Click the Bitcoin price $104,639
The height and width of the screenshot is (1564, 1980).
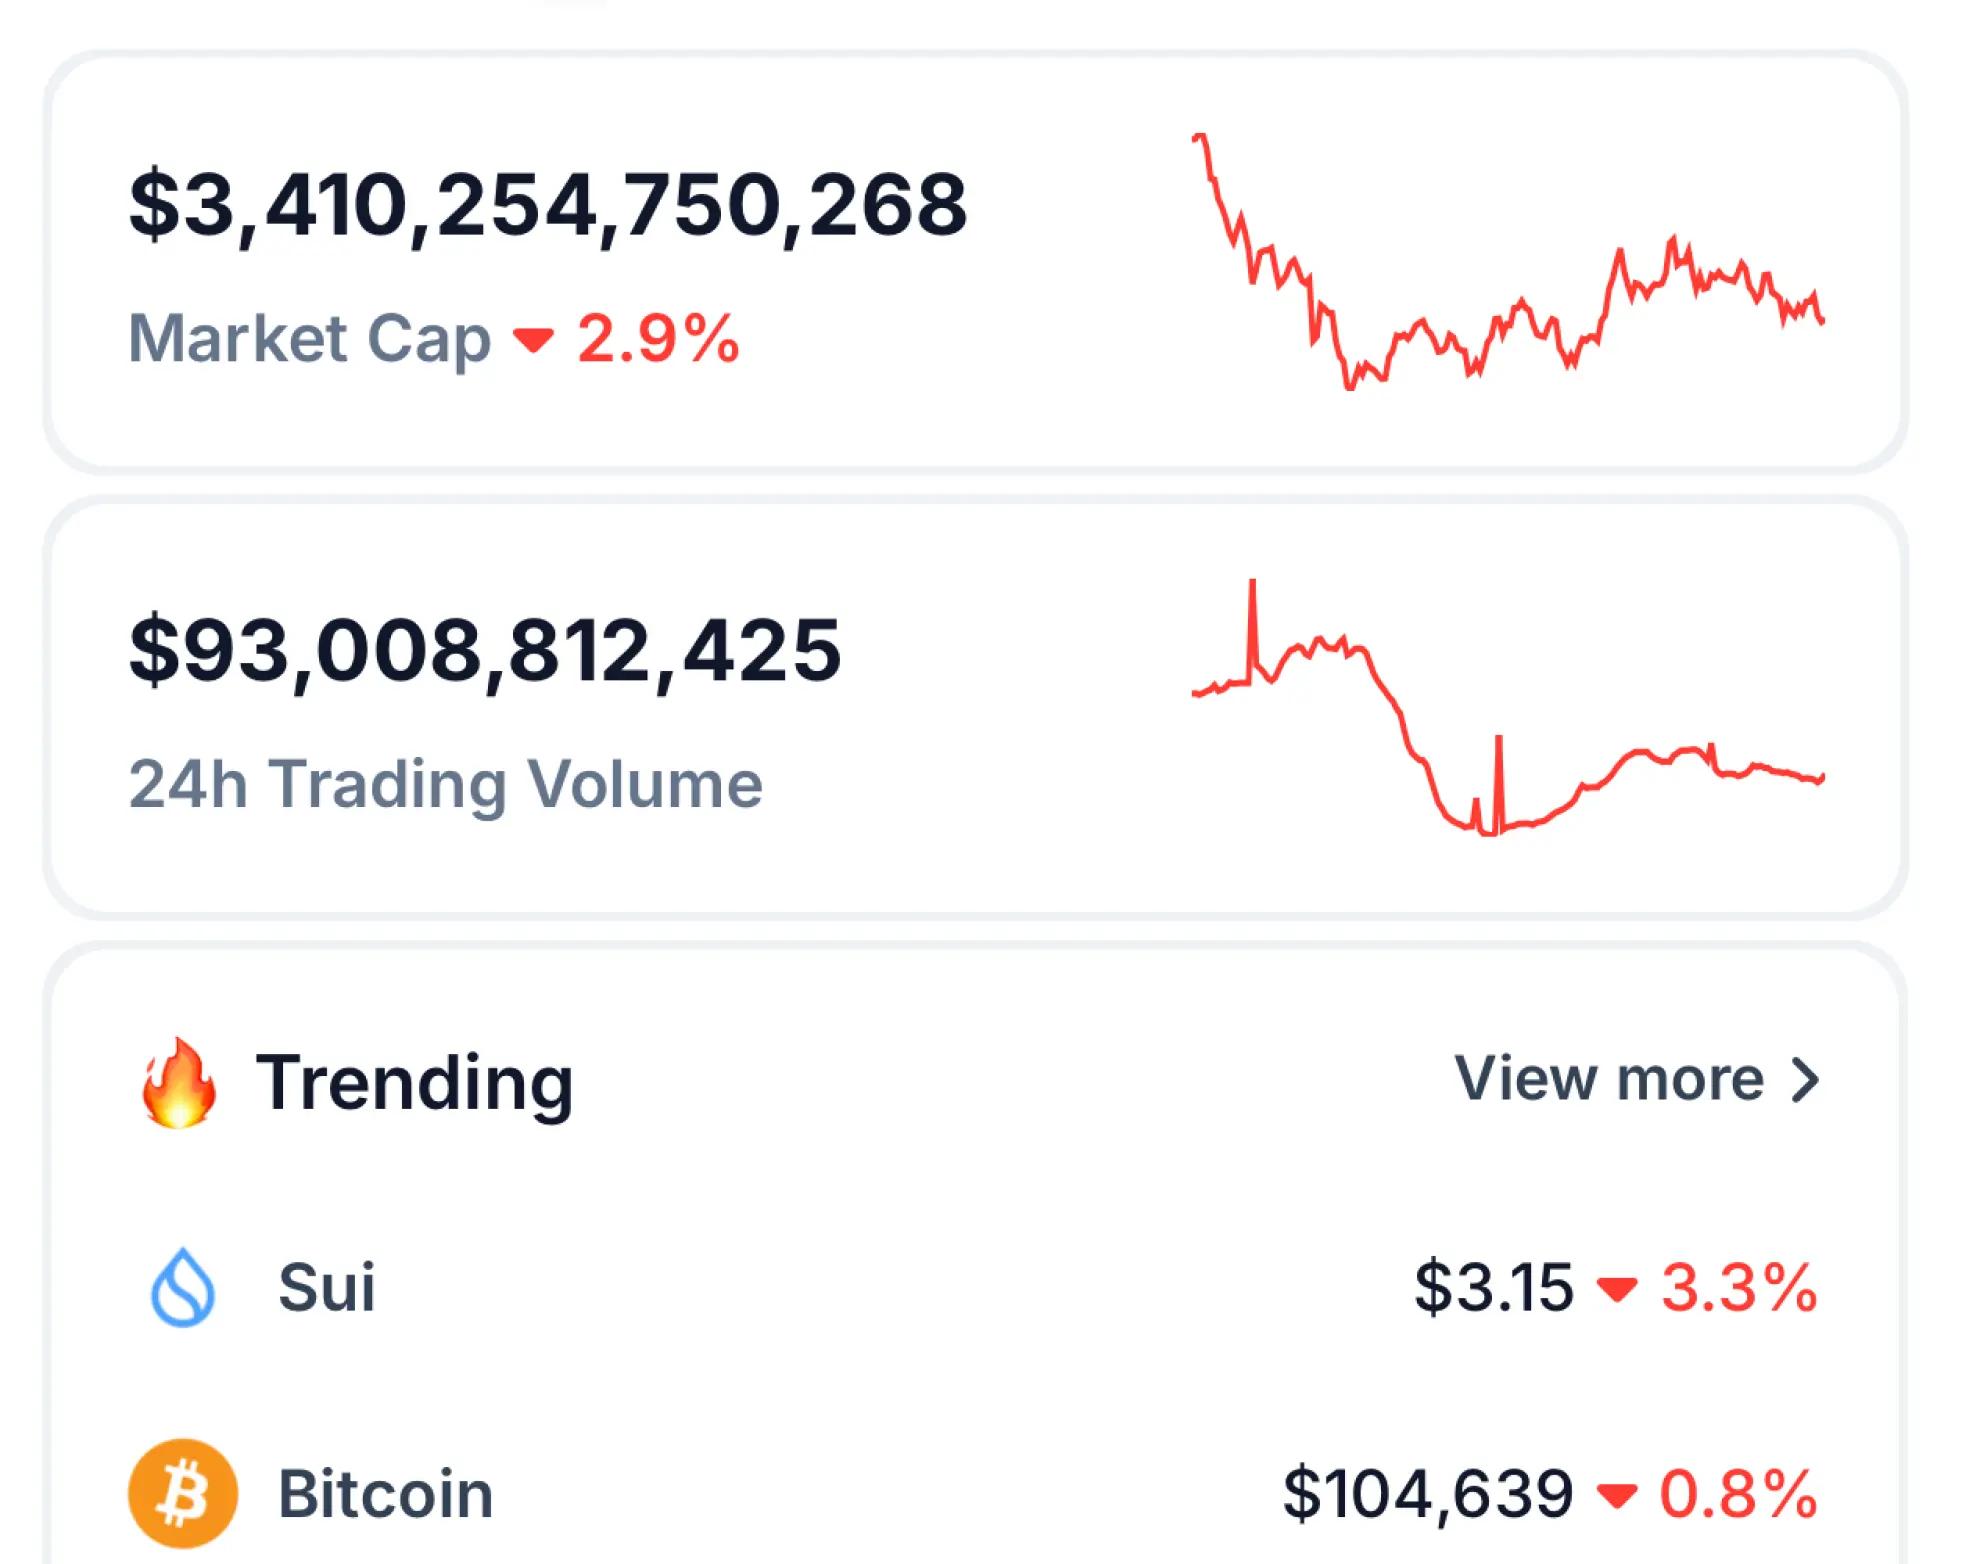(1428, 1494)
